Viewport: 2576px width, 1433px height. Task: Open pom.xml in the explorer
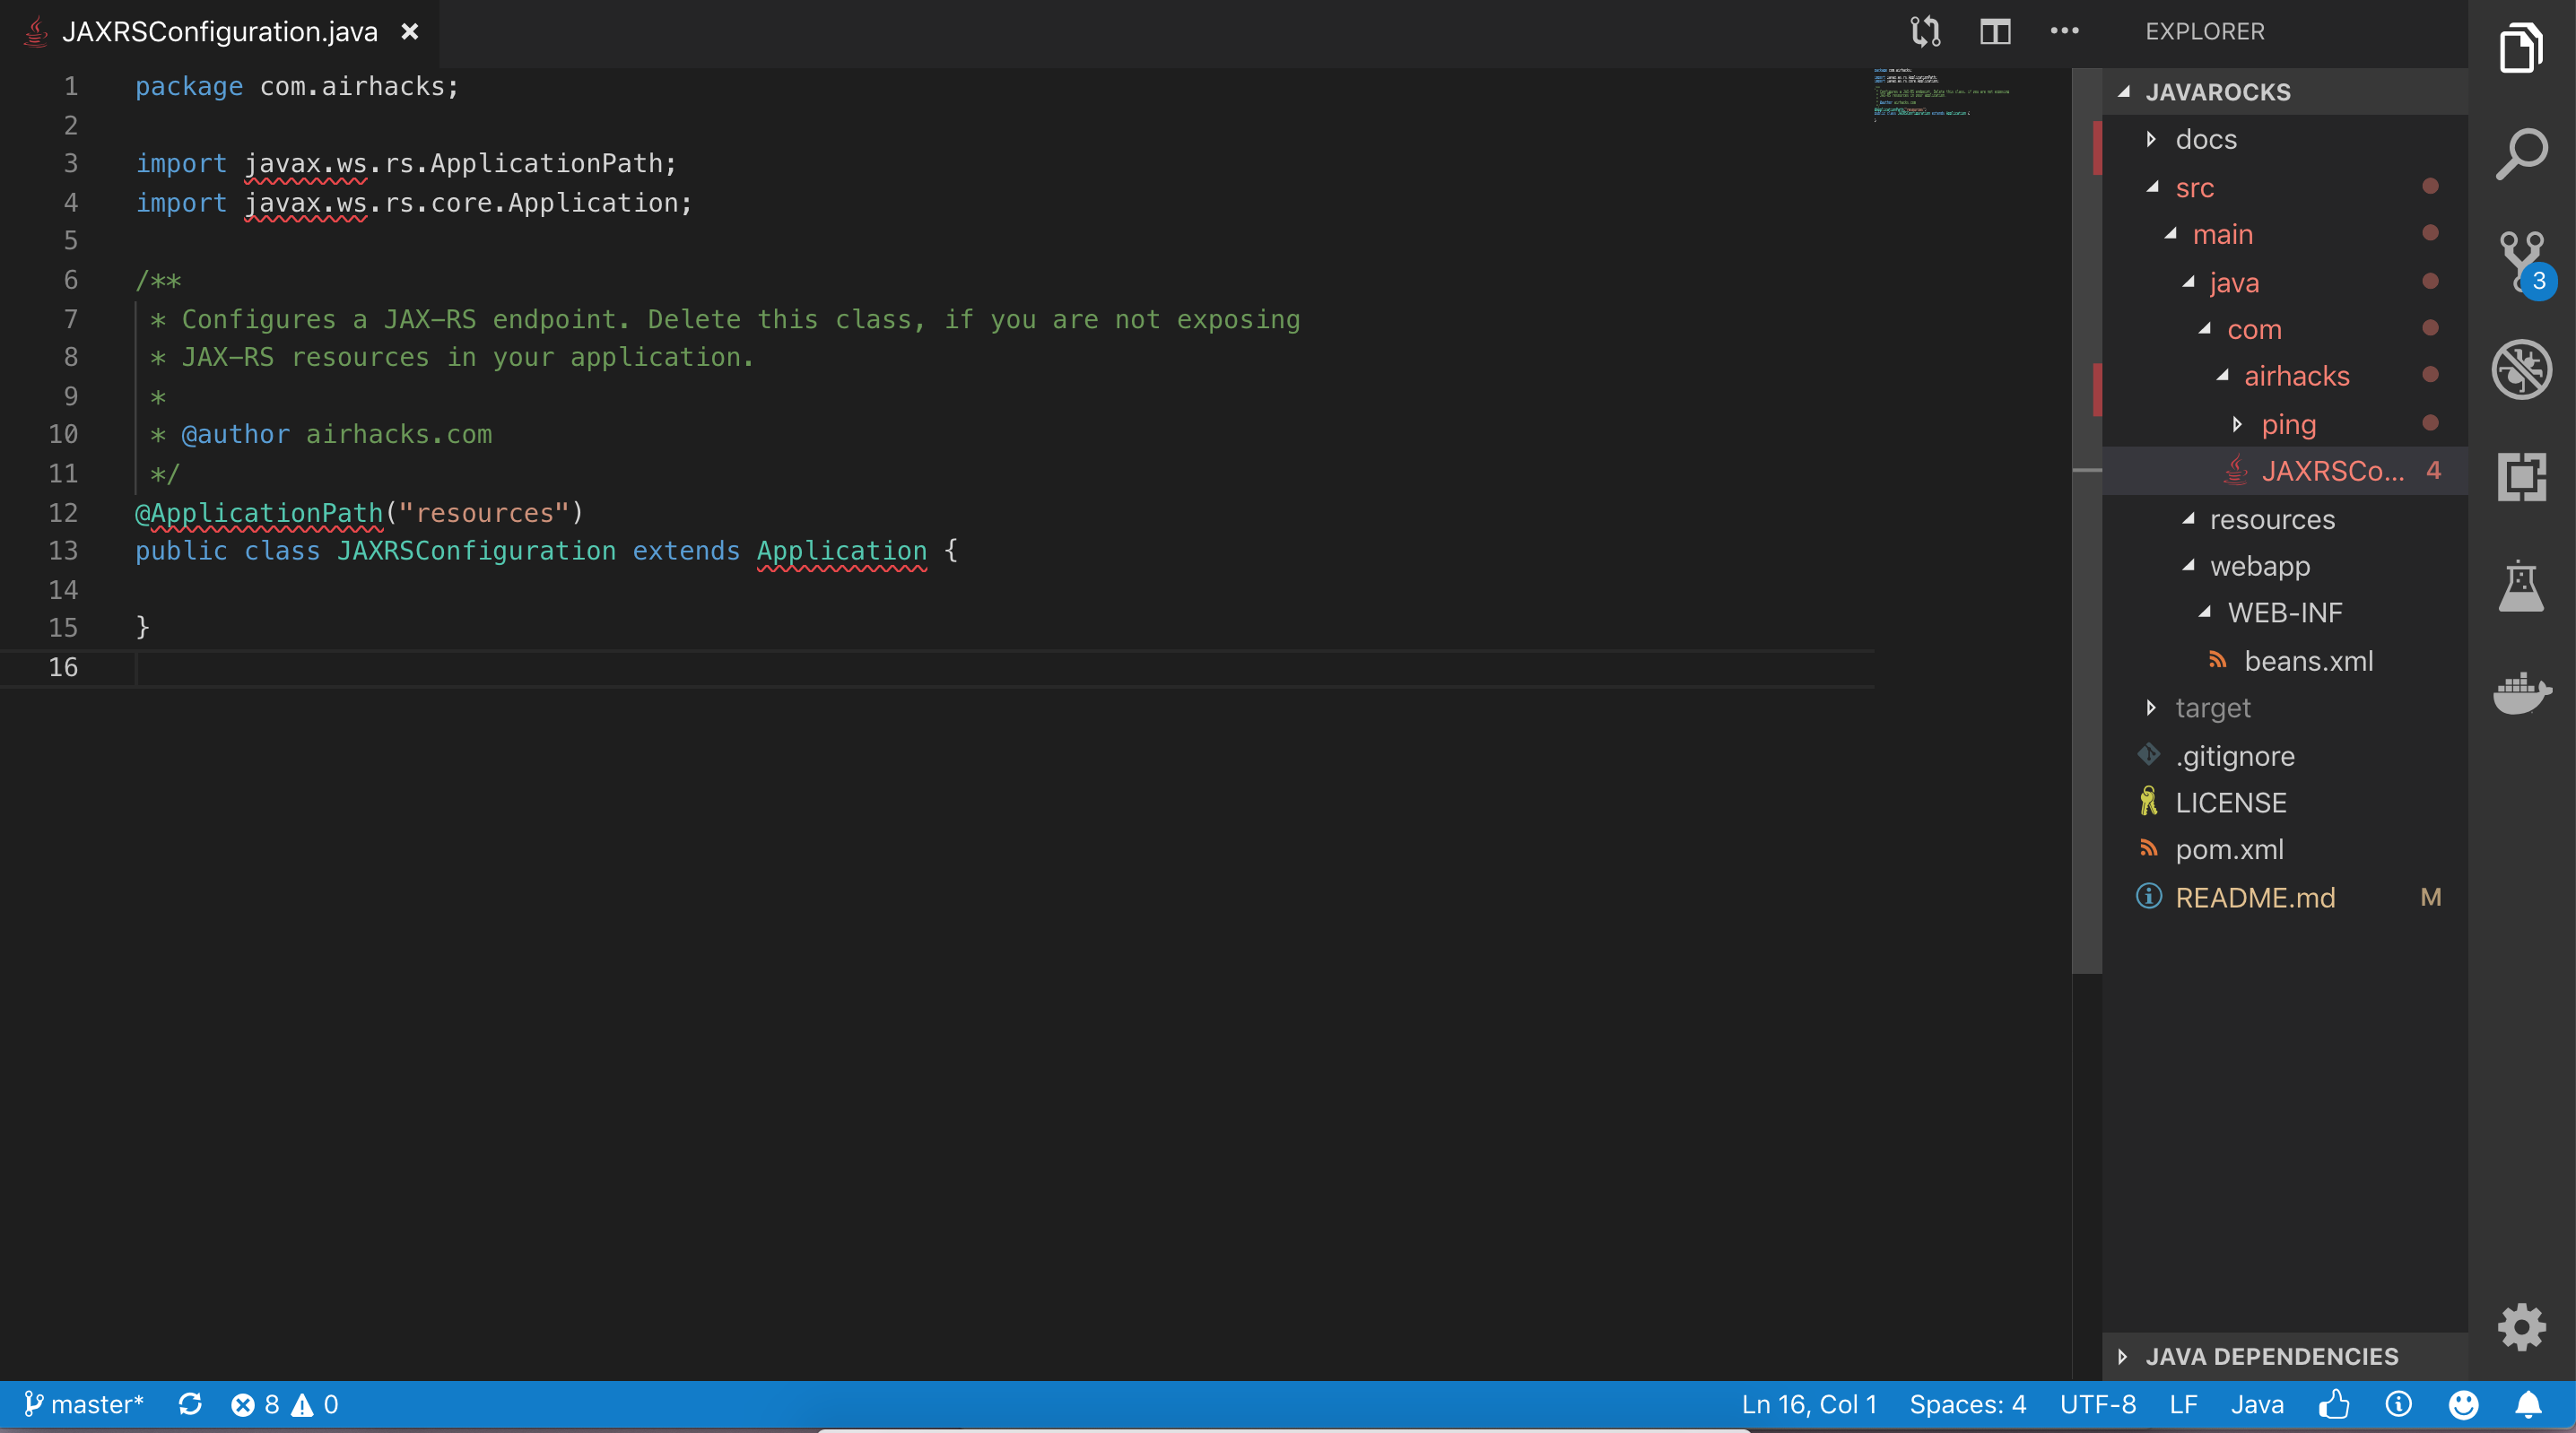(x=2229, y=850)
